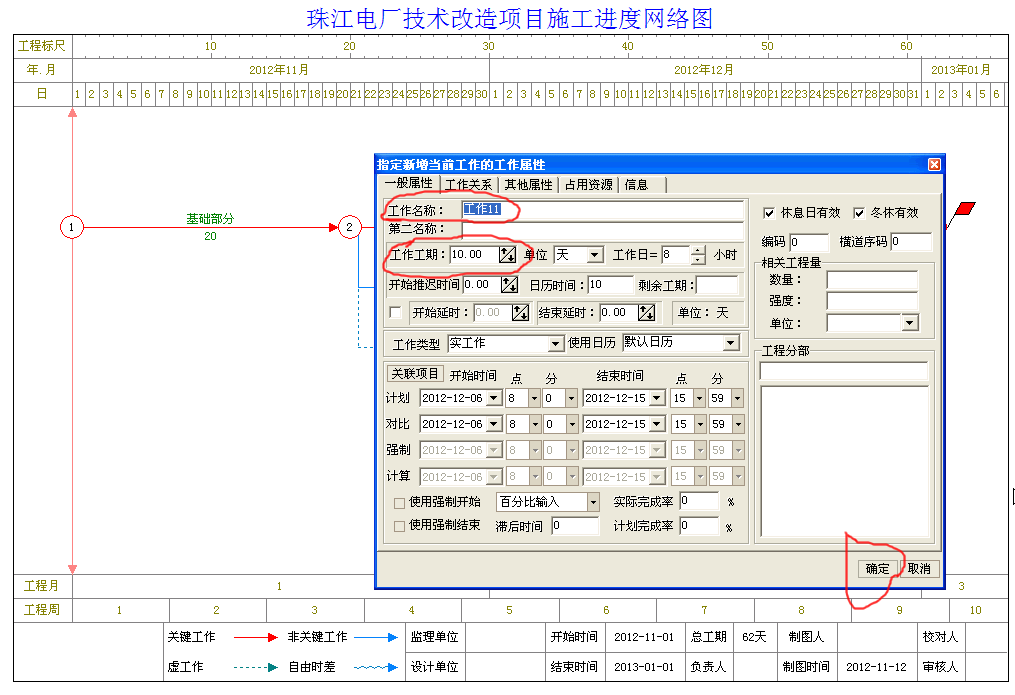Open the 工作类型 dropdown
Screen dimensions: 1015x695
coord(555,344)
